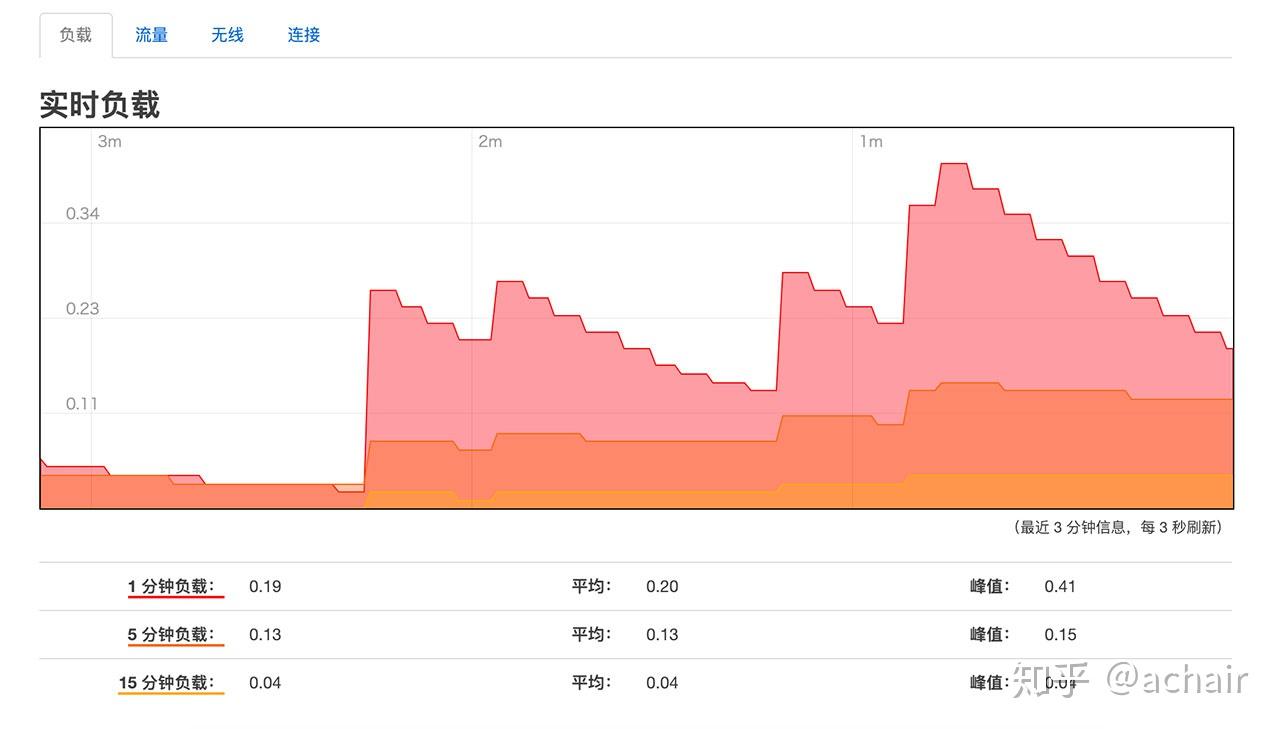Click the 0.19 one-minute load value
1280x729 pixels.
(x=266, y=586)
